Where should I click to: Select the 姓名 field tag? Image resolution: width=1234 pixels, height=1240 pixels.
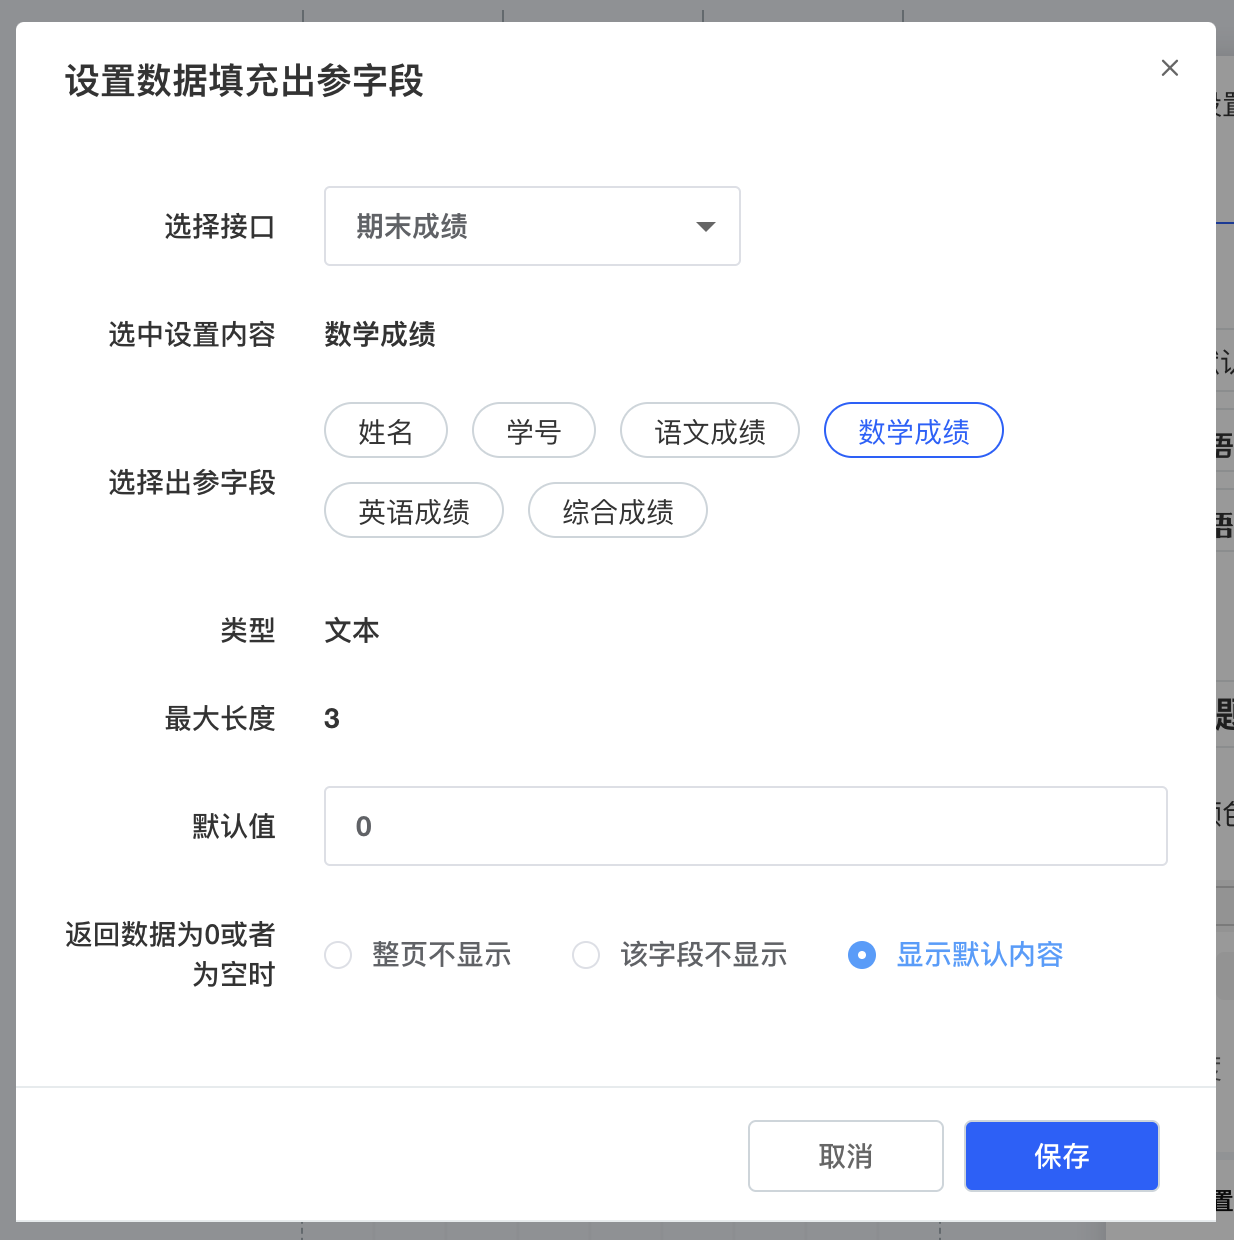385,431
